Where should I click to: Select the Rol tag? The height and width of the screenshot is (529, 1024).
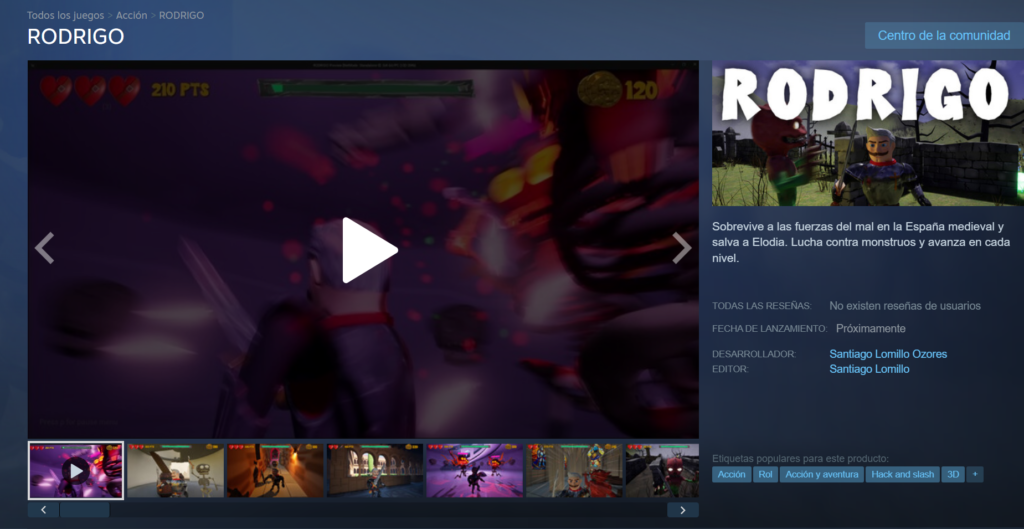pyautogui.click(x=765, y=475)
